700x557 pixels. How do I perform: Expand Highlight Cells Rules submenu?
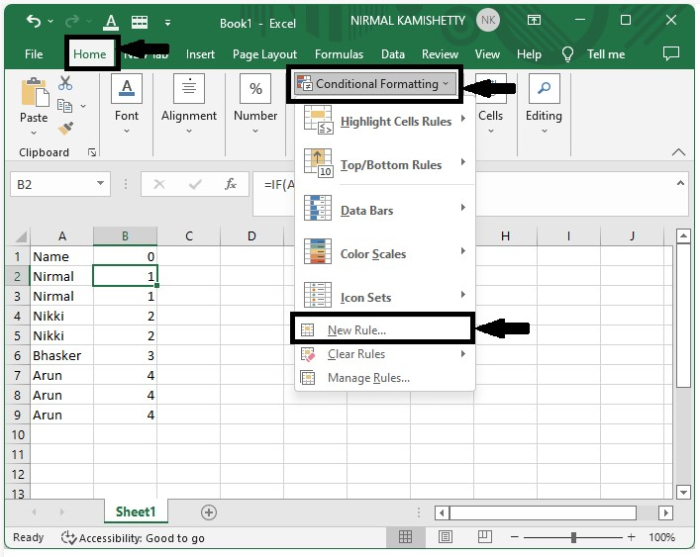point(384,121)
